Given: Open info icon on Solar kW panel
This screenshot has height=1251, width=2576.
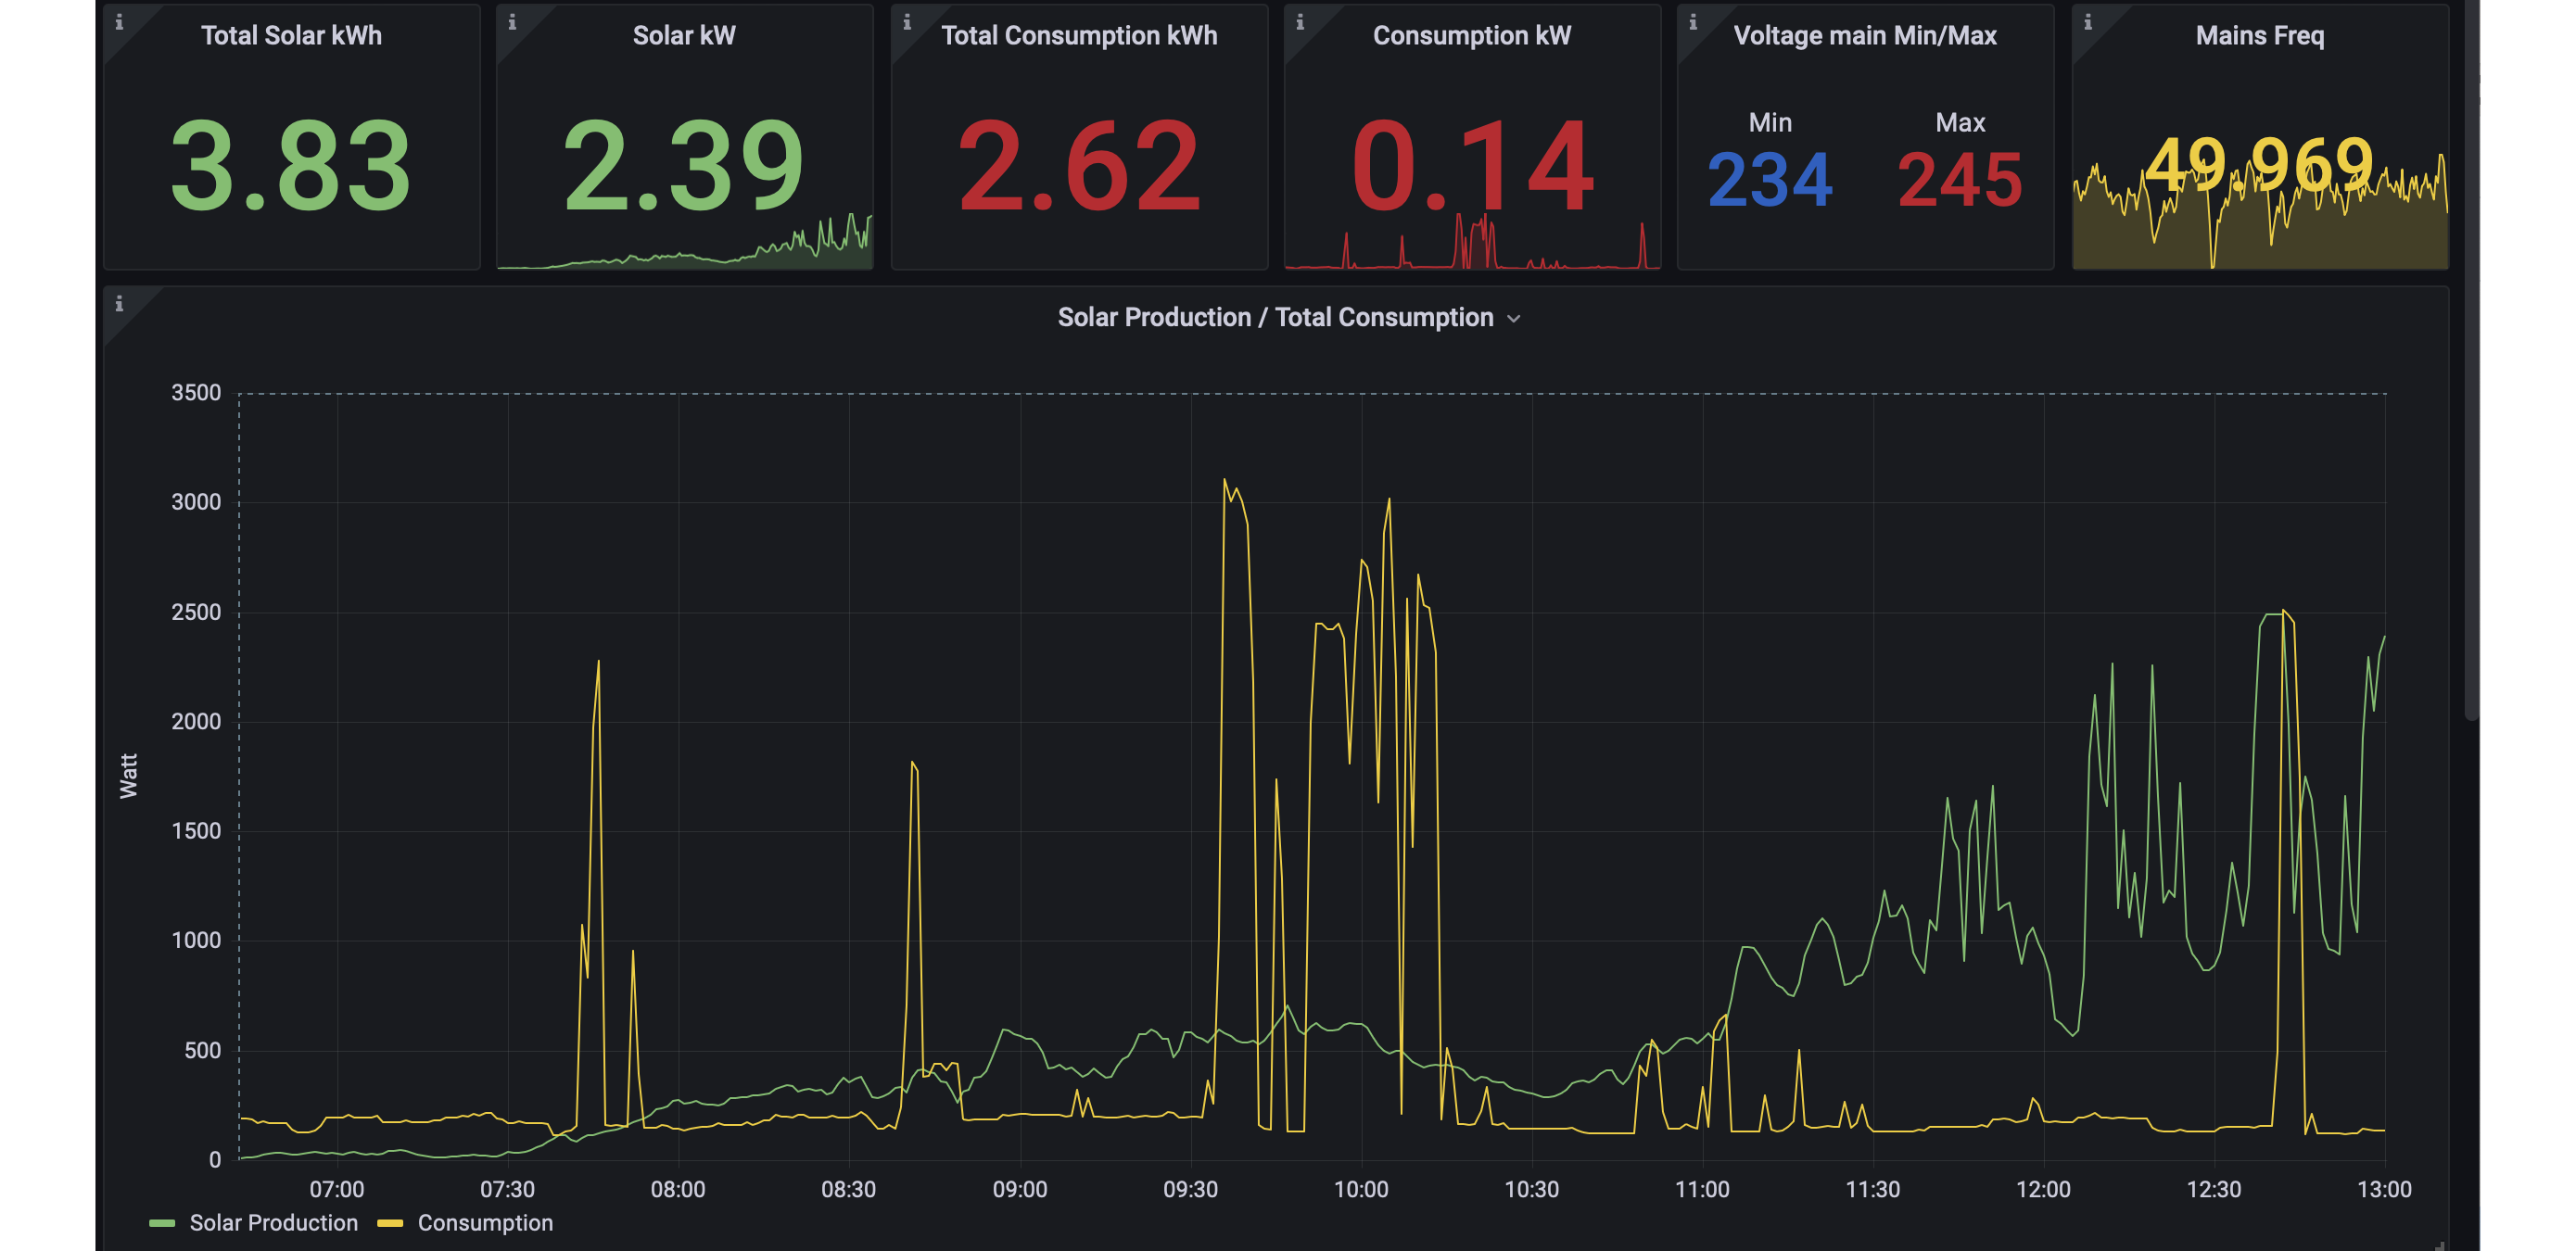Looking at the screenshot, I should coord(512,22).
